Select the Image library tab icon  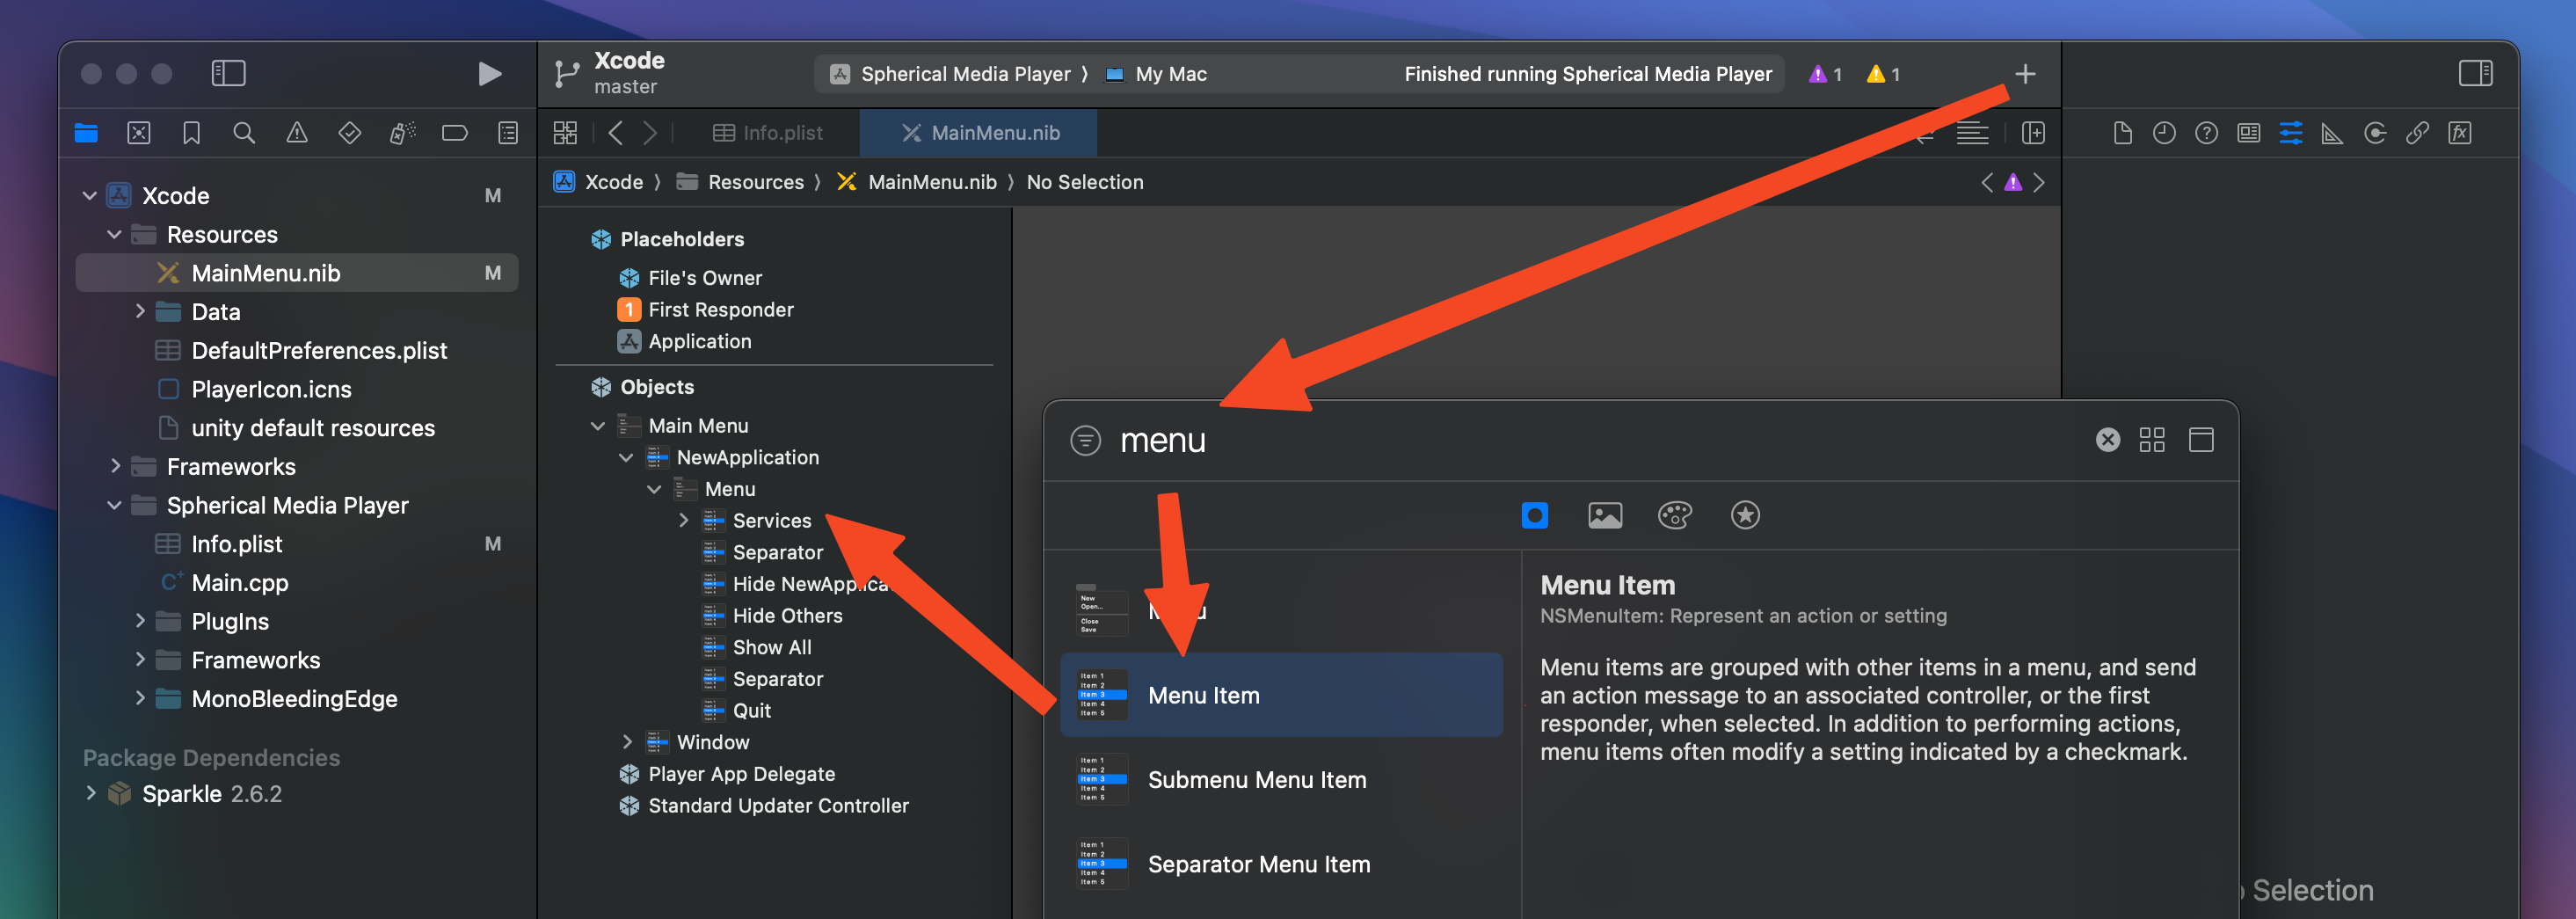coord(1604,515)
